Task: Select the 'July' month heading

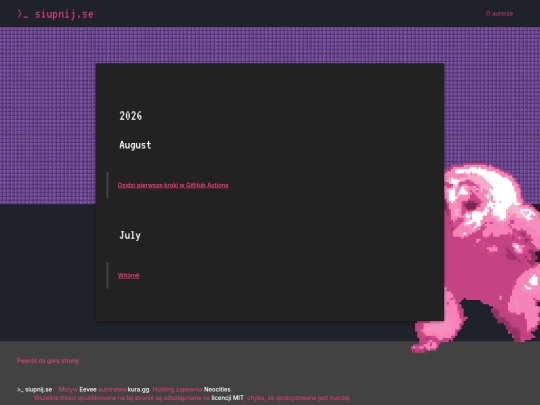Action: coord(130,236)
